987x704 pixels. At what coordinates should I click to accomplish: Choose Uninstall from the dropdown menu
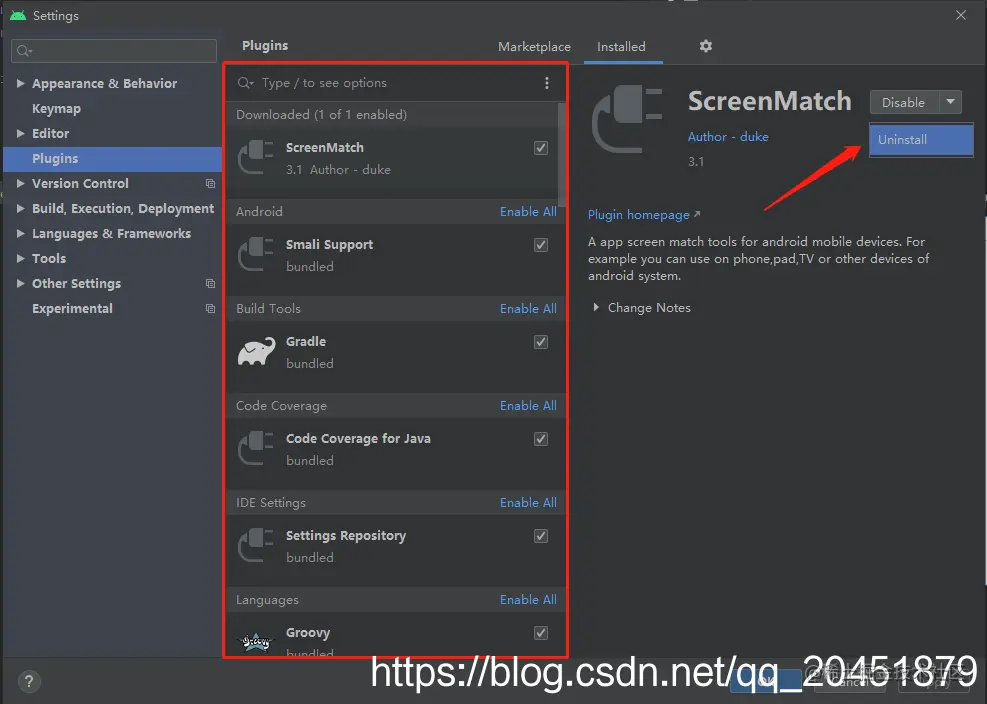coord(921,140)
